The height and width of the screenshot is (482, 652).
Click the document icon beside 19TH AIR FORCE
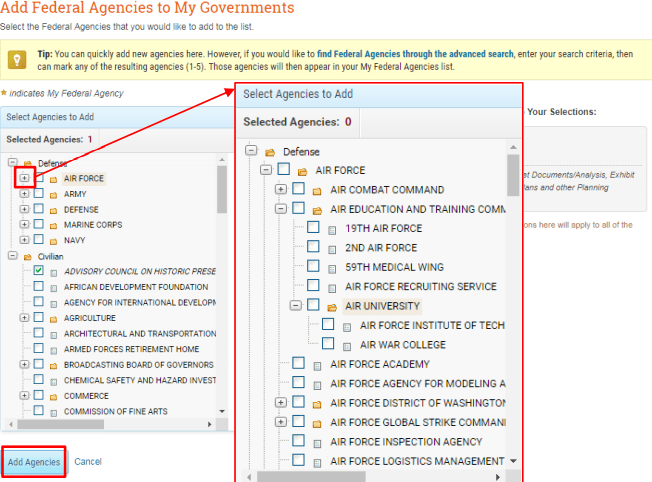332,228
